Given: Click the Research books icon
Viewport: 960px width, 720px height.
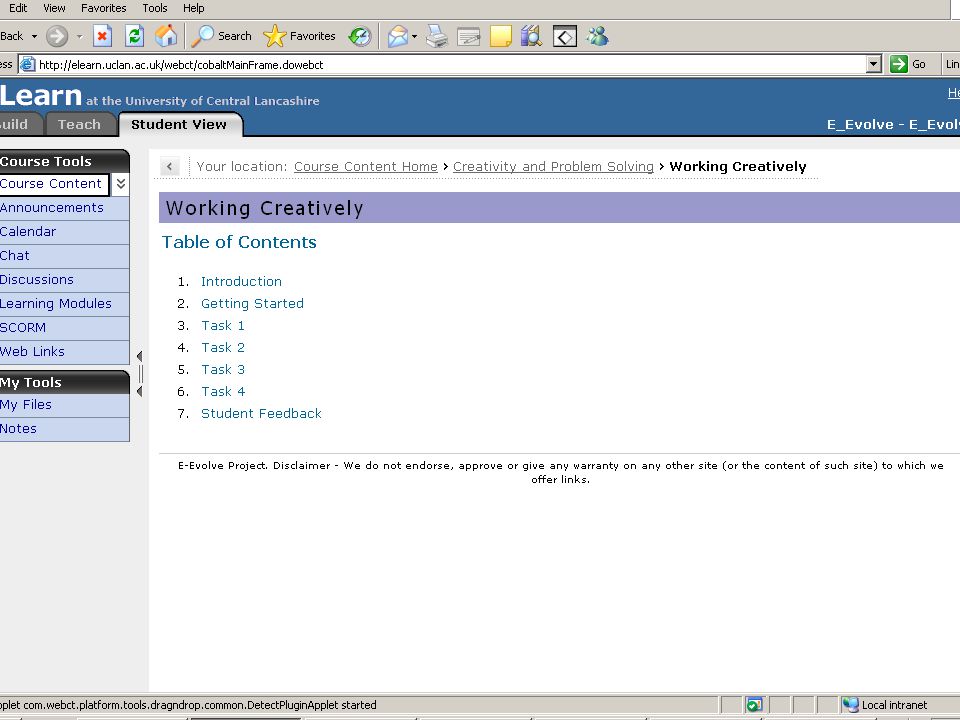Looking at the screenshot, I should [x=531, y=36].
